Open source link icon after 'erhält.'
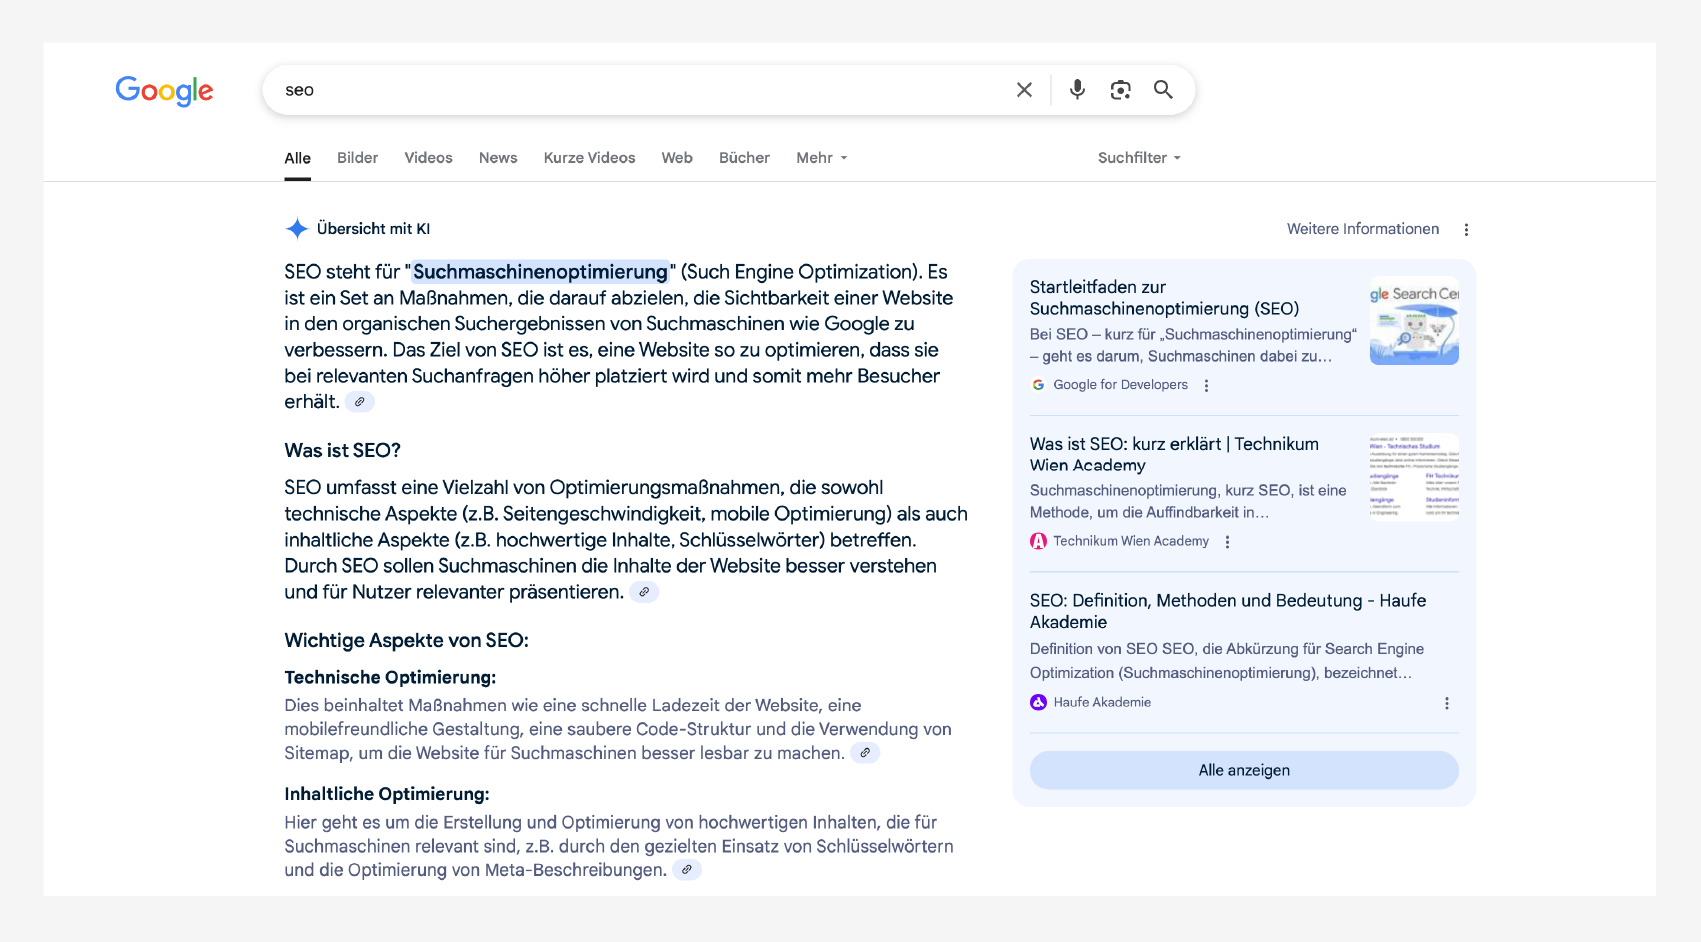The image size is (1701, 942). point(360,402)
